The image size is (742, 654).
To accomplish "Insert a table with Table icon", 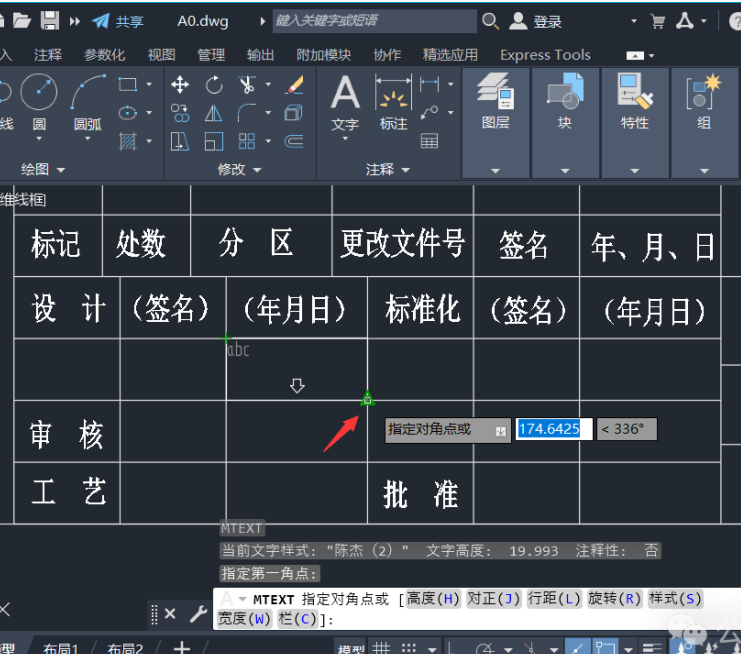I will click(x=429, y=141).
